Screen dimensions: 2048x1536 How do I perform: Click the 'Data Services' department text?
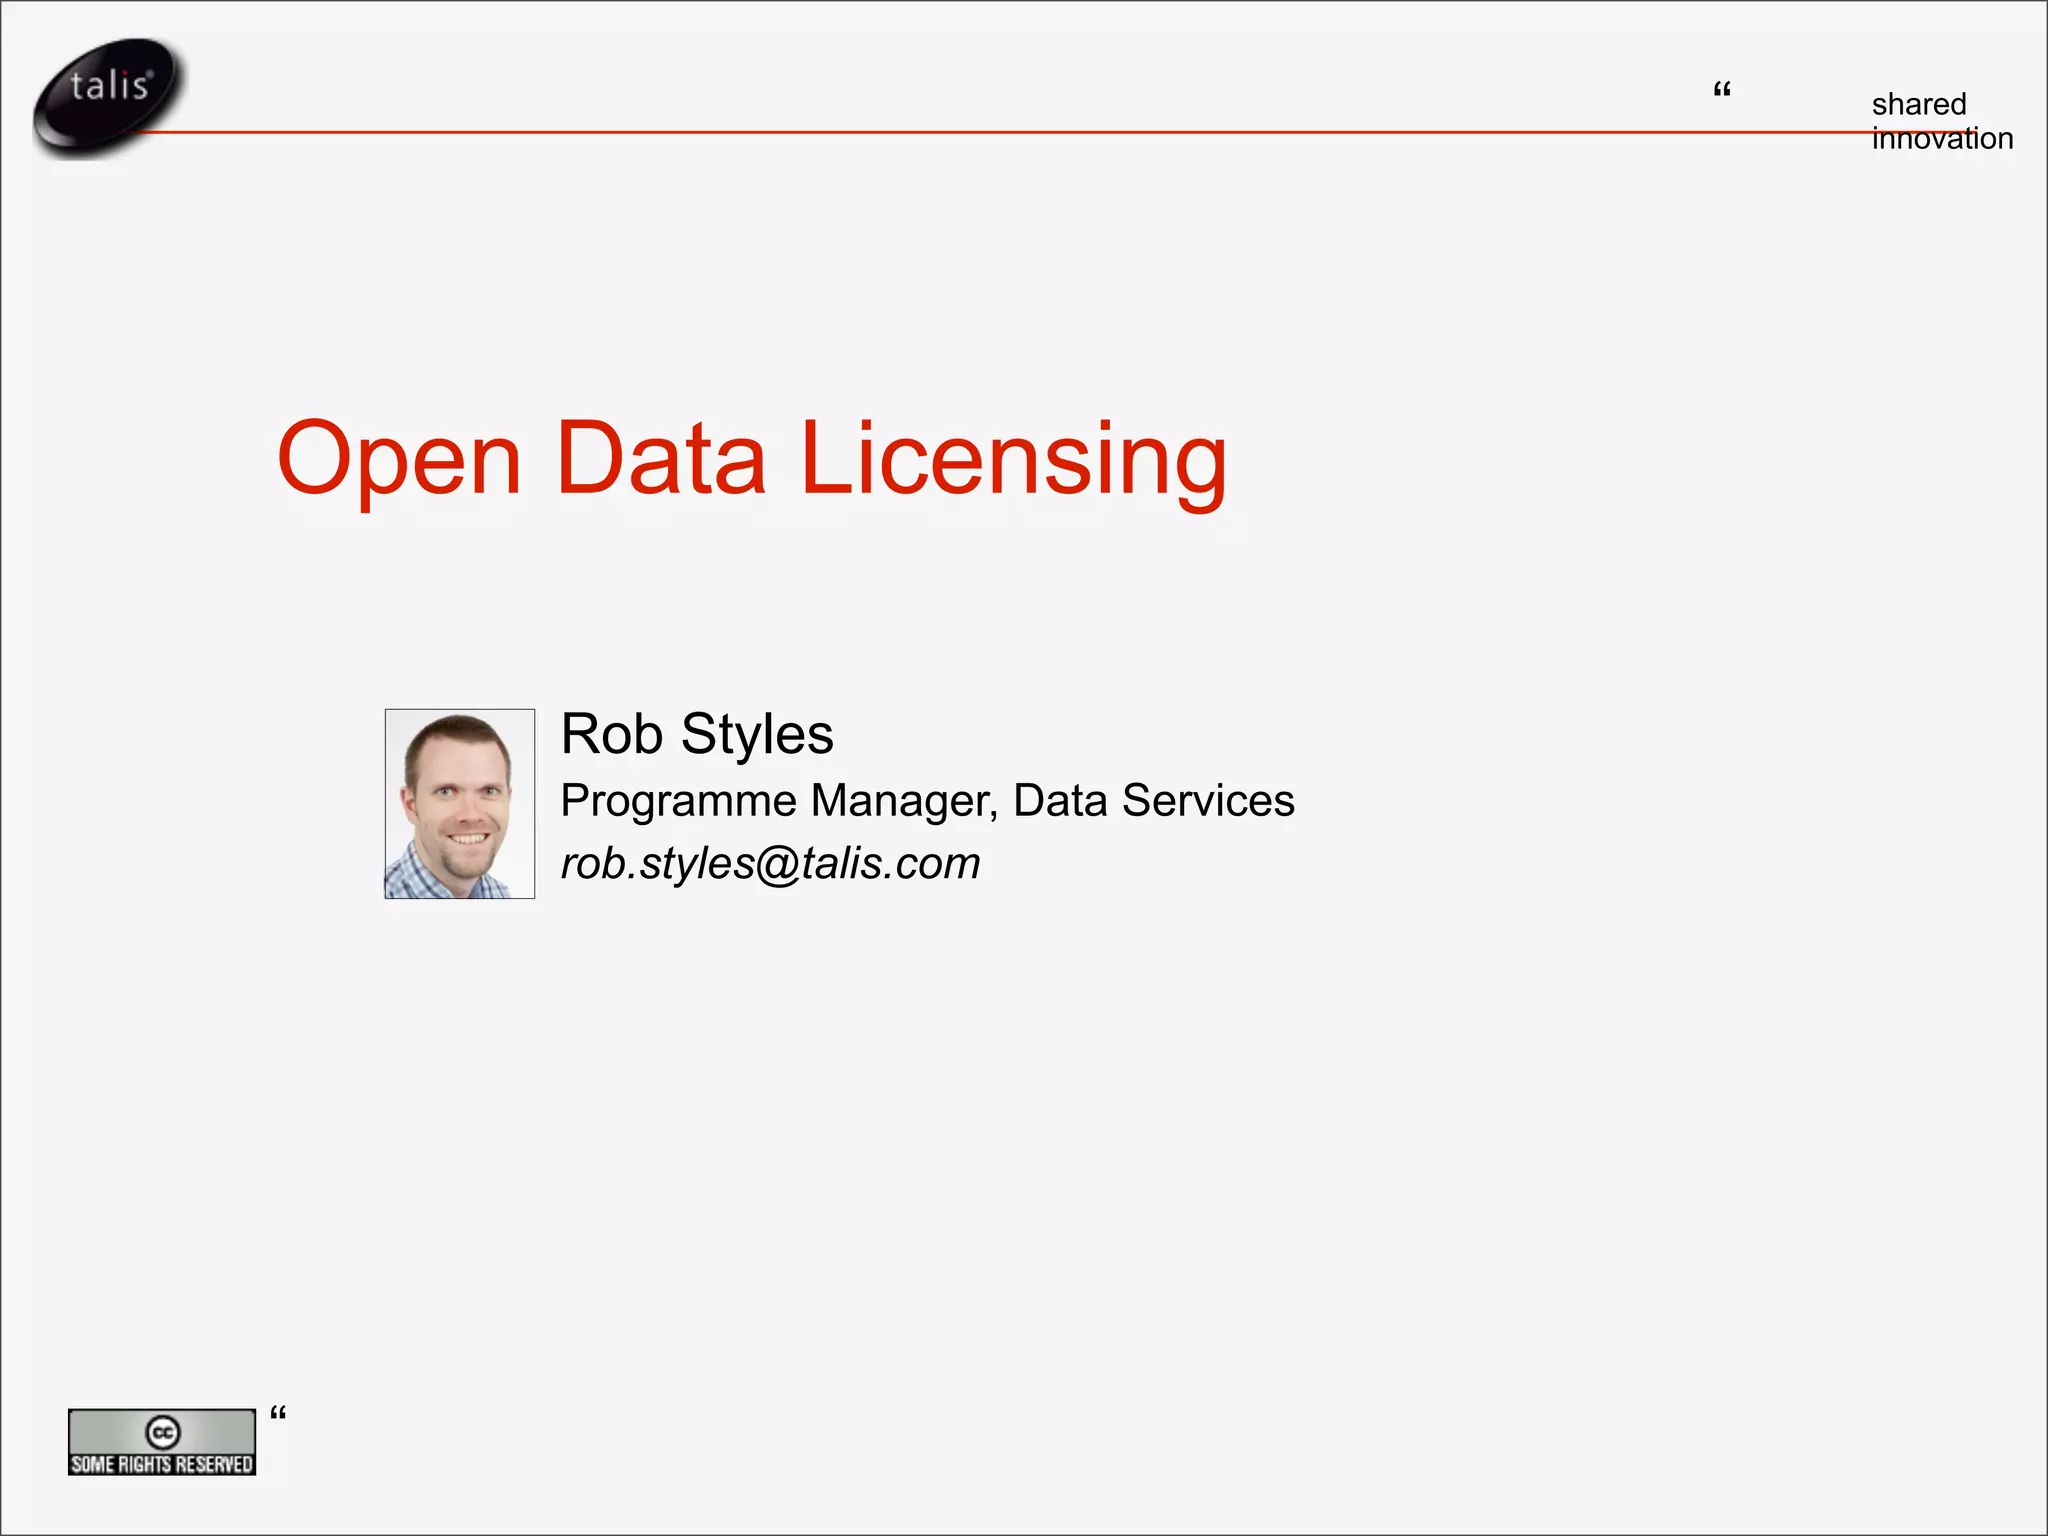coord(1153,801)
